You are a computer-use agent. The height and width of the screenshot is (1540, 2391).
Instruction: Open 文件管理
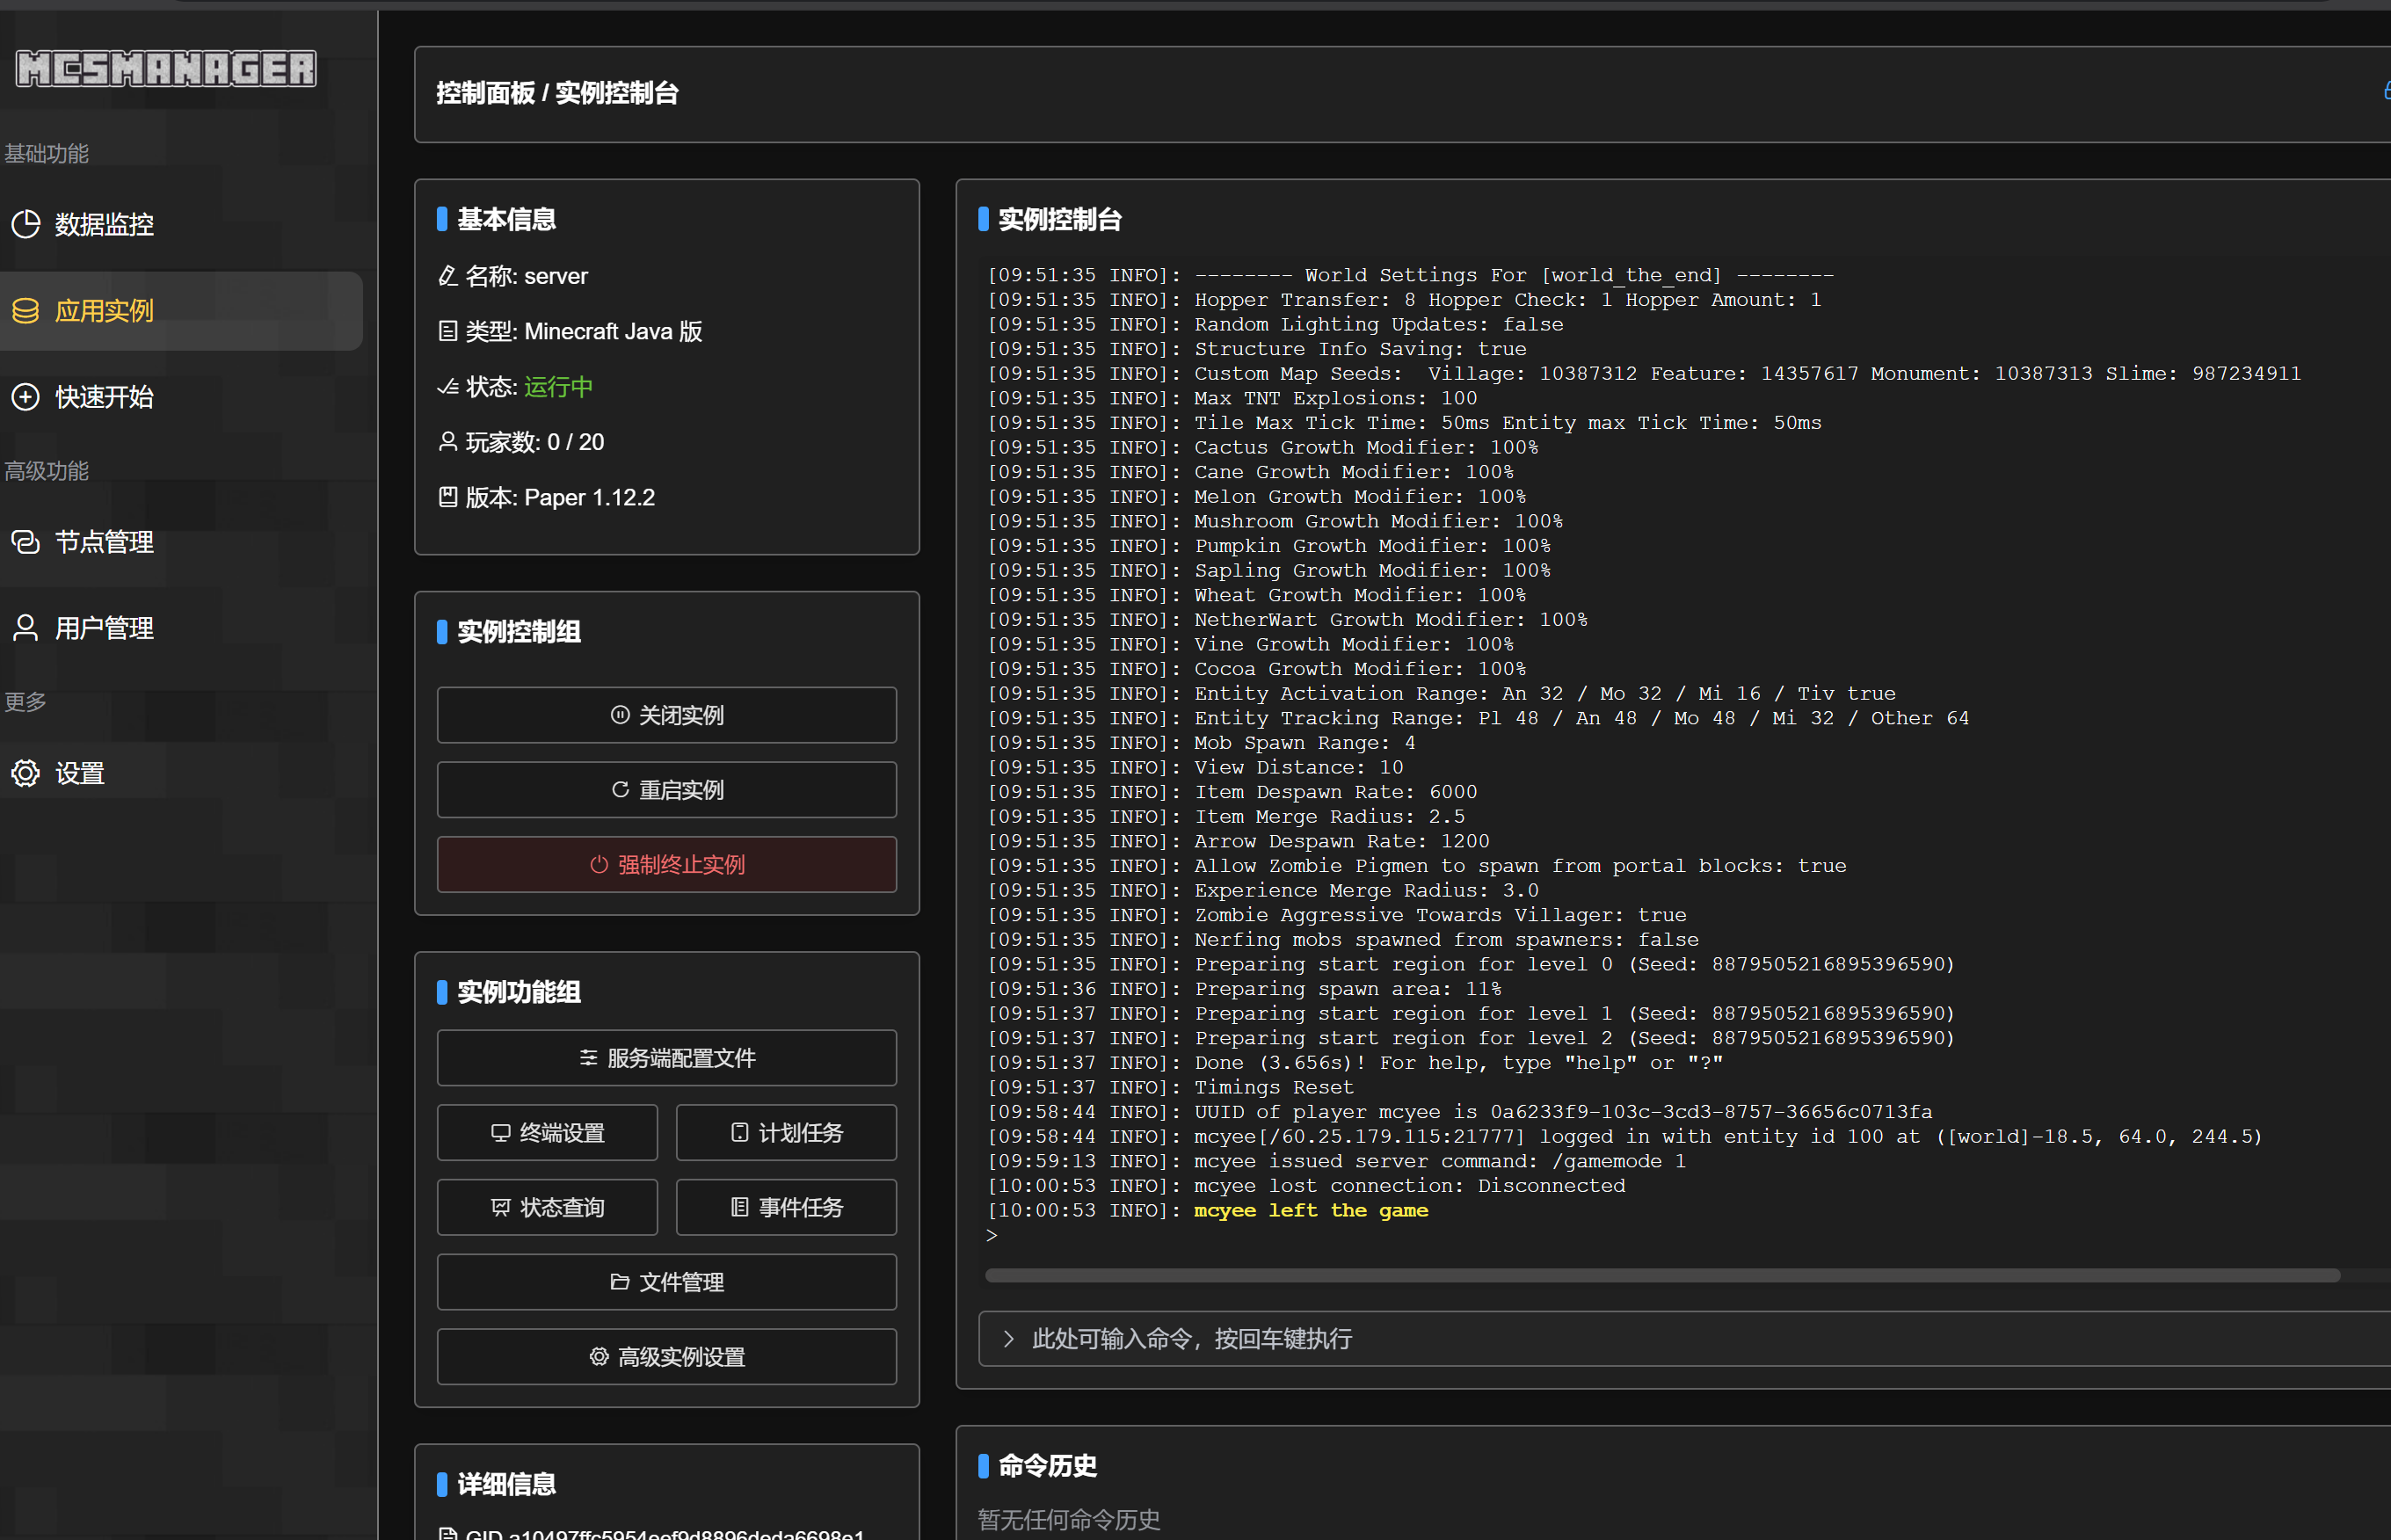tap(667, 1282)
